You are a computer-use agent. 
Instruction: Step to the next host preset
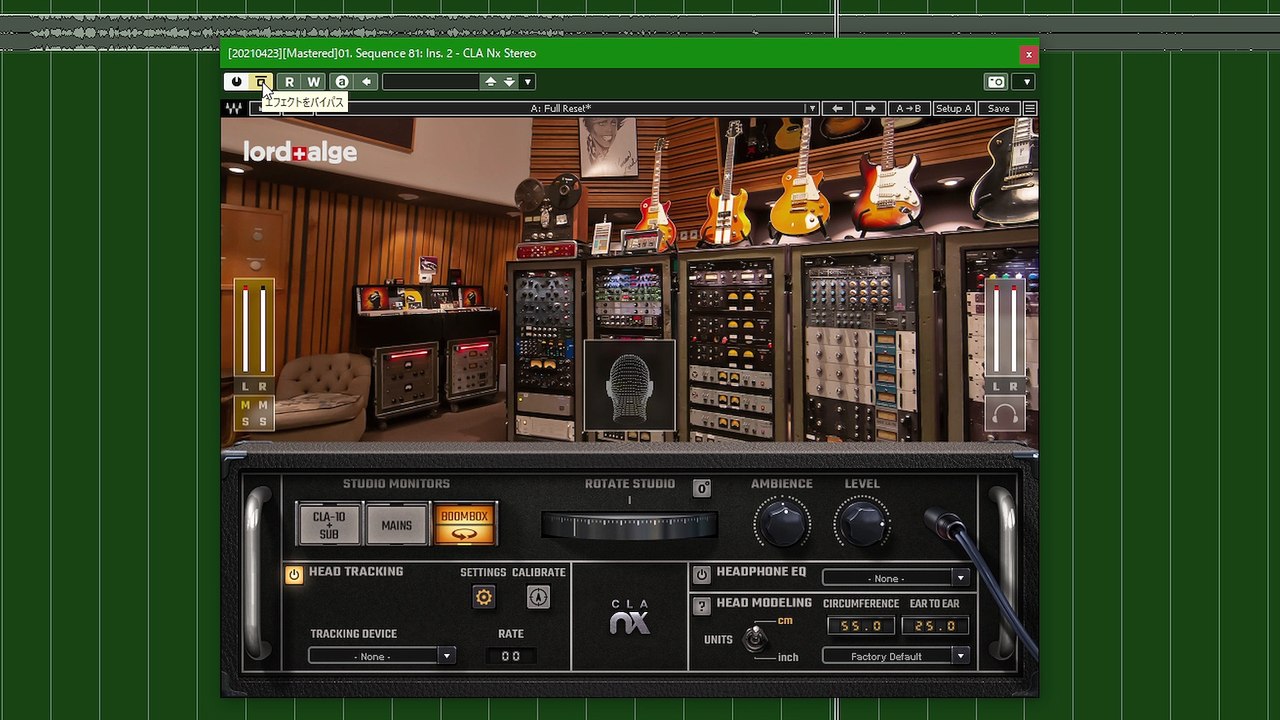pyautogui.click(x=509, y=82)
